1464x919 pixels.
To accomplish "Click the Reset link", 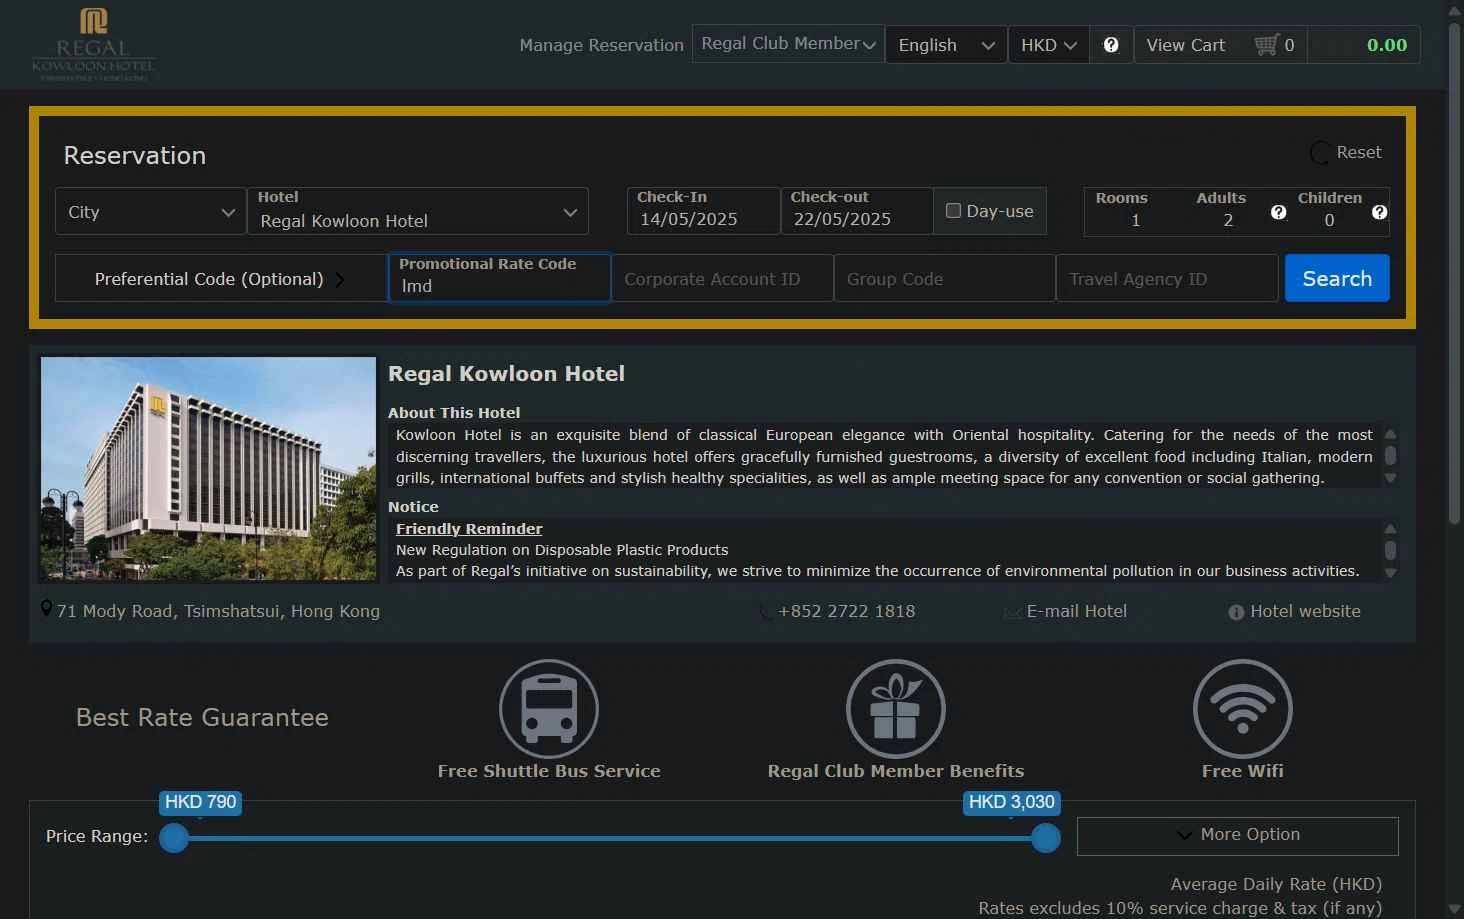I will [x=1358, y=152].
